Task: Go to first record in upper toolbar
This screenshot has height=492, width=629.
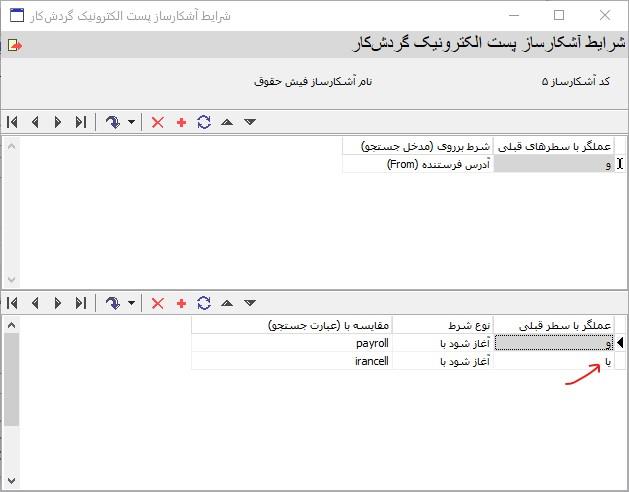Action: (12, 122)
